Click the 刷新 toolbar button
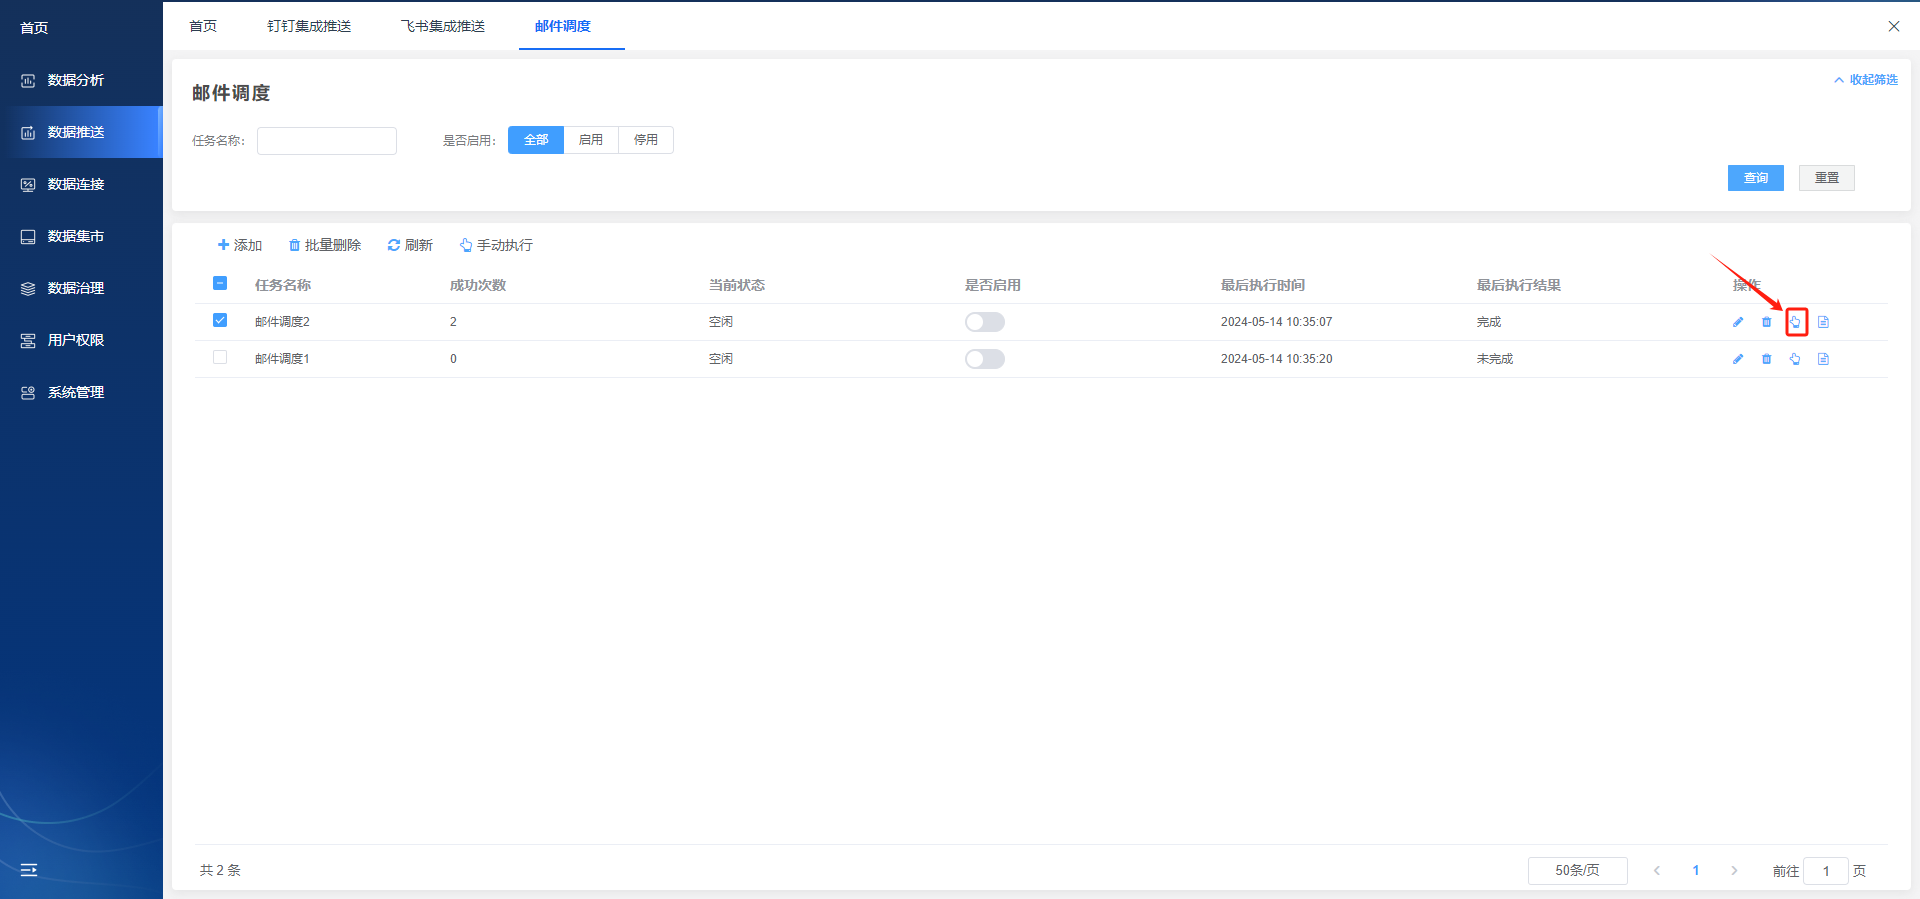This screenshot has width=1920, height=899. tap(410, 245)
